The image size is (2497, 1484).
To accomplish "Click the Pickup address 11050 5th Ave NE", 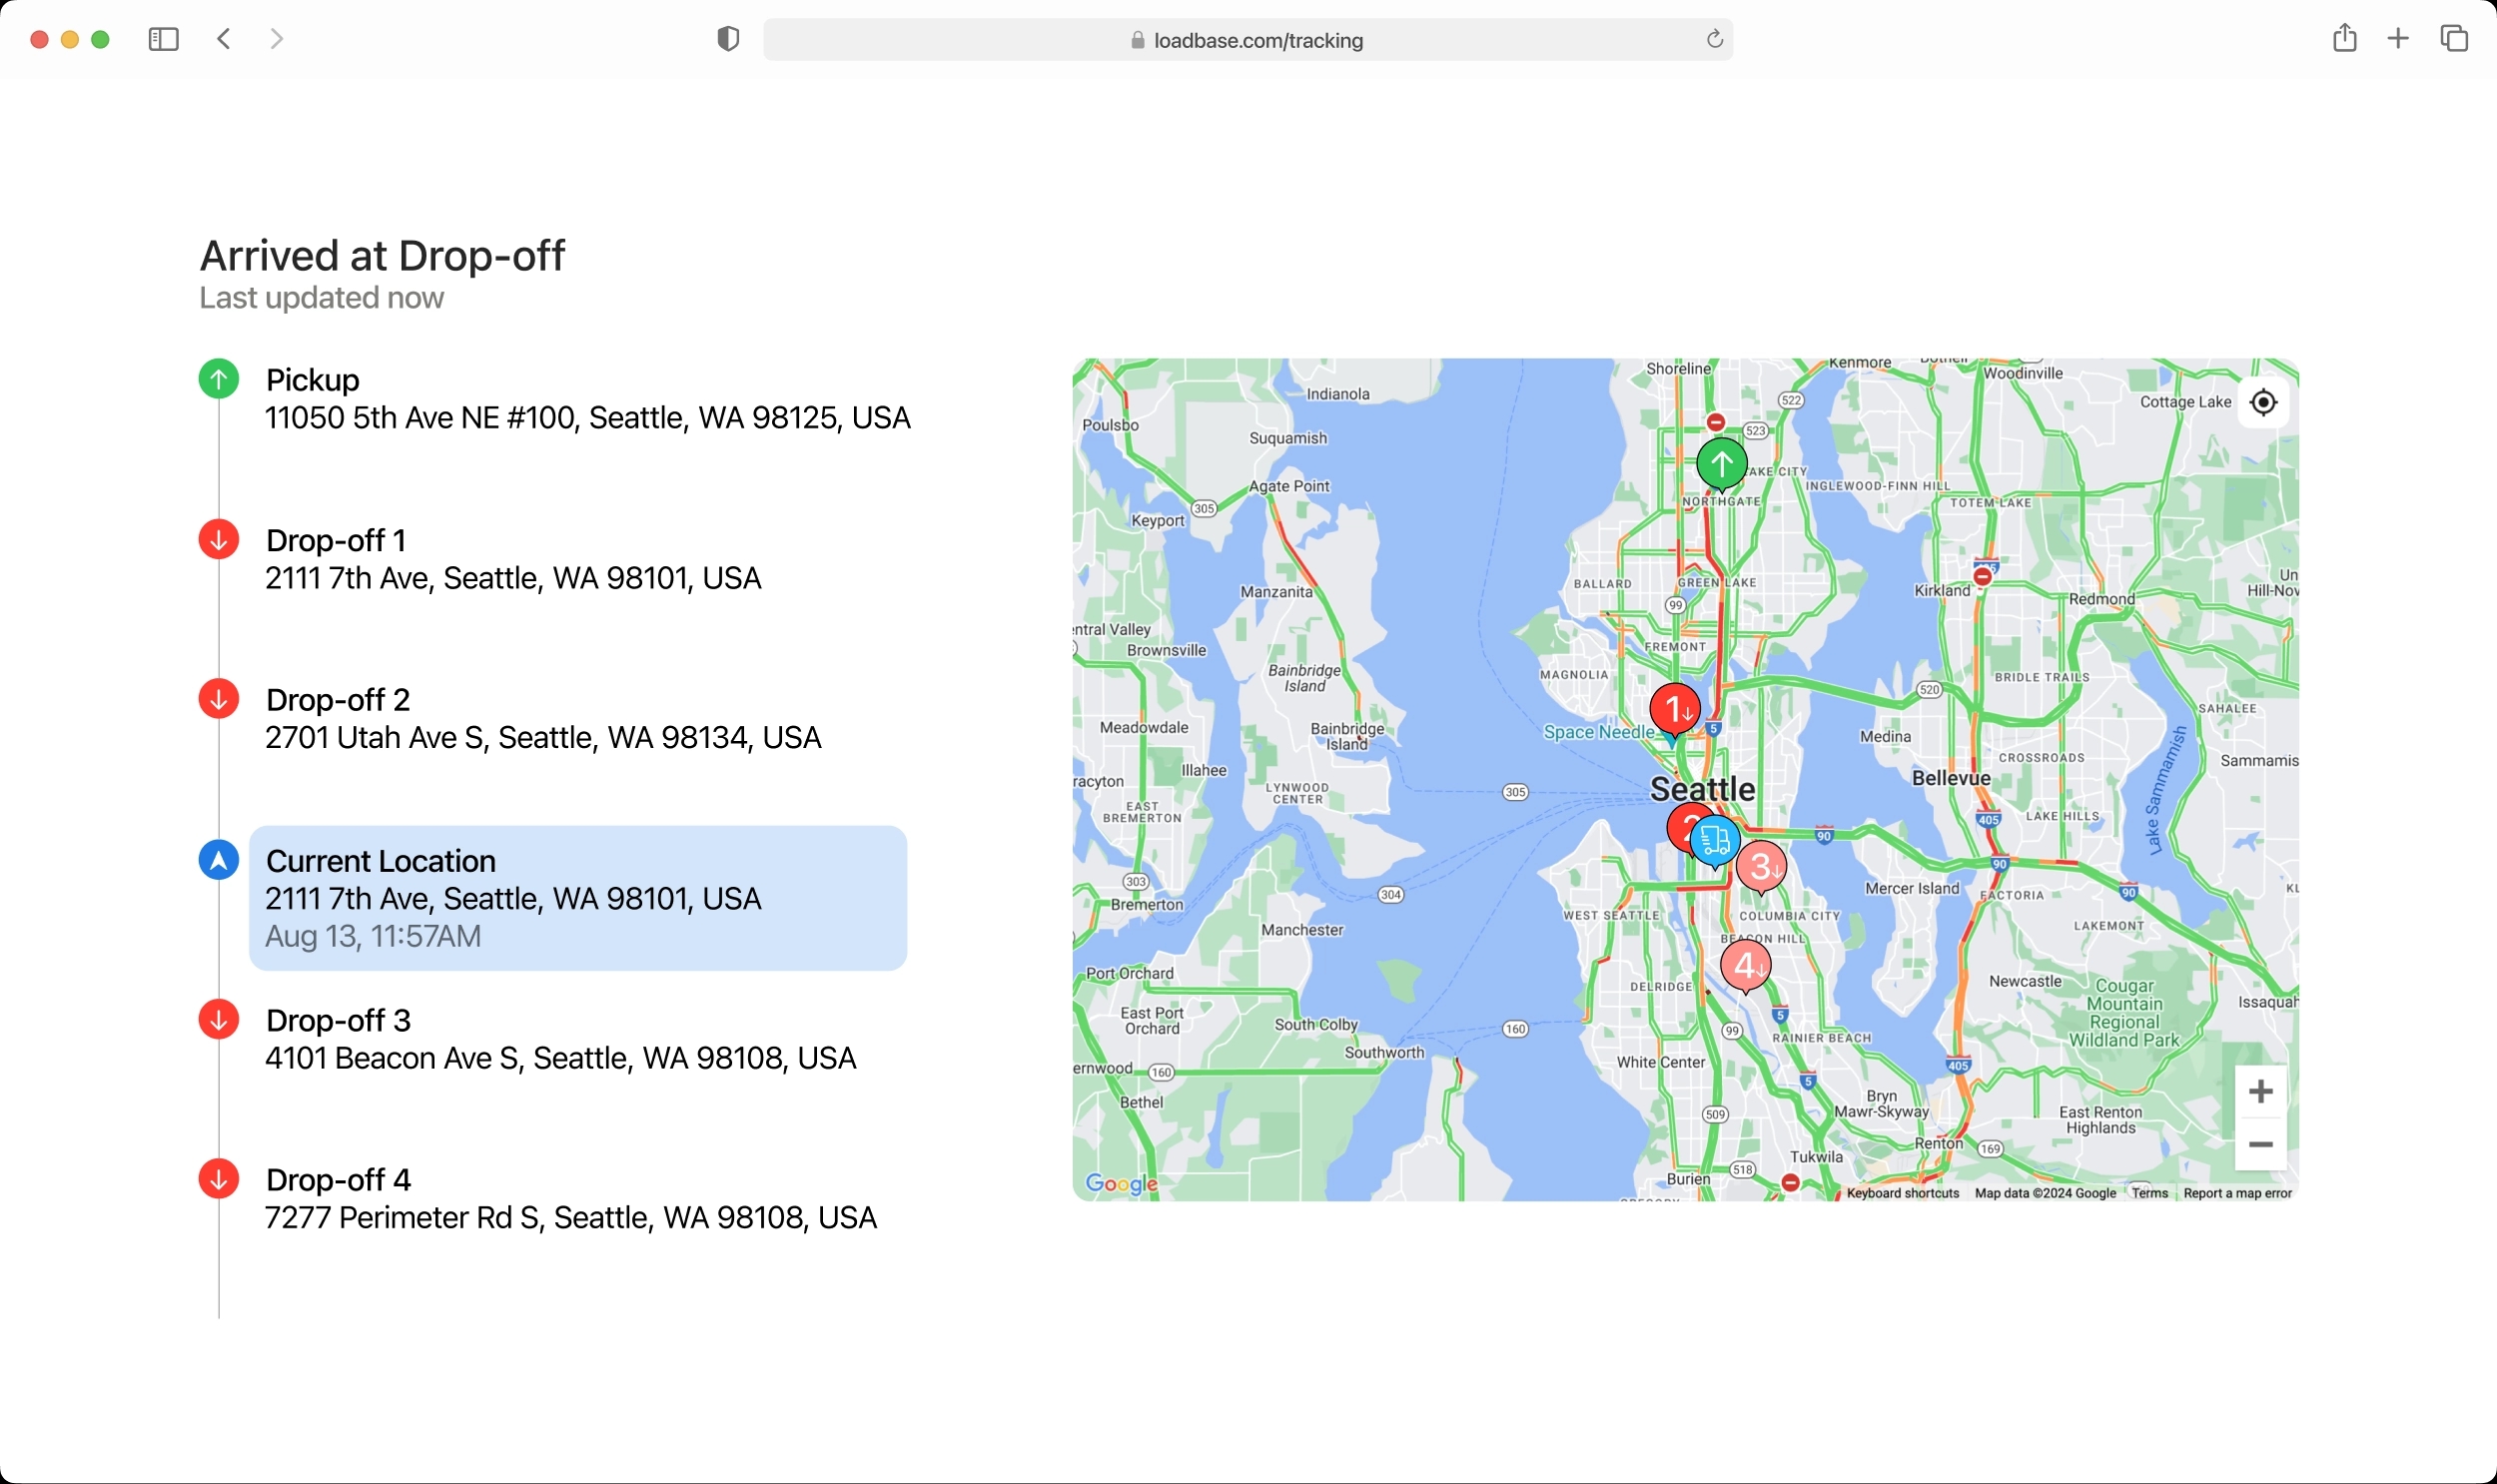I will (588, 418).
